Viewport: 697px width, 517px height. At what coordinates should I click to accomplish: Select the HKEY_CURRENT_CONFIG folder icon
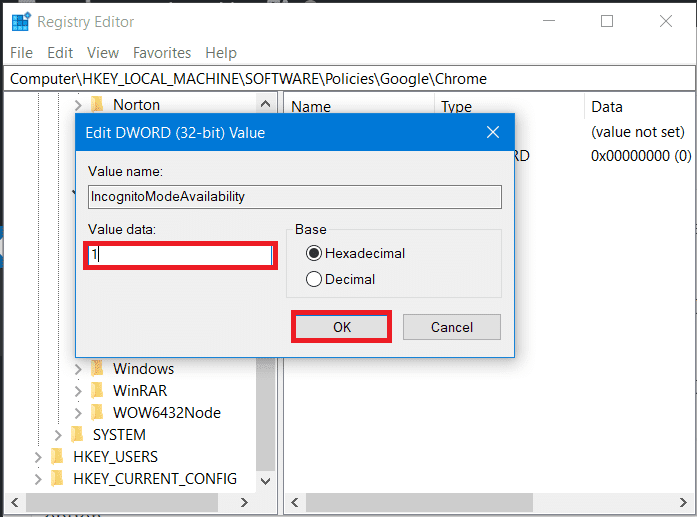57,478
